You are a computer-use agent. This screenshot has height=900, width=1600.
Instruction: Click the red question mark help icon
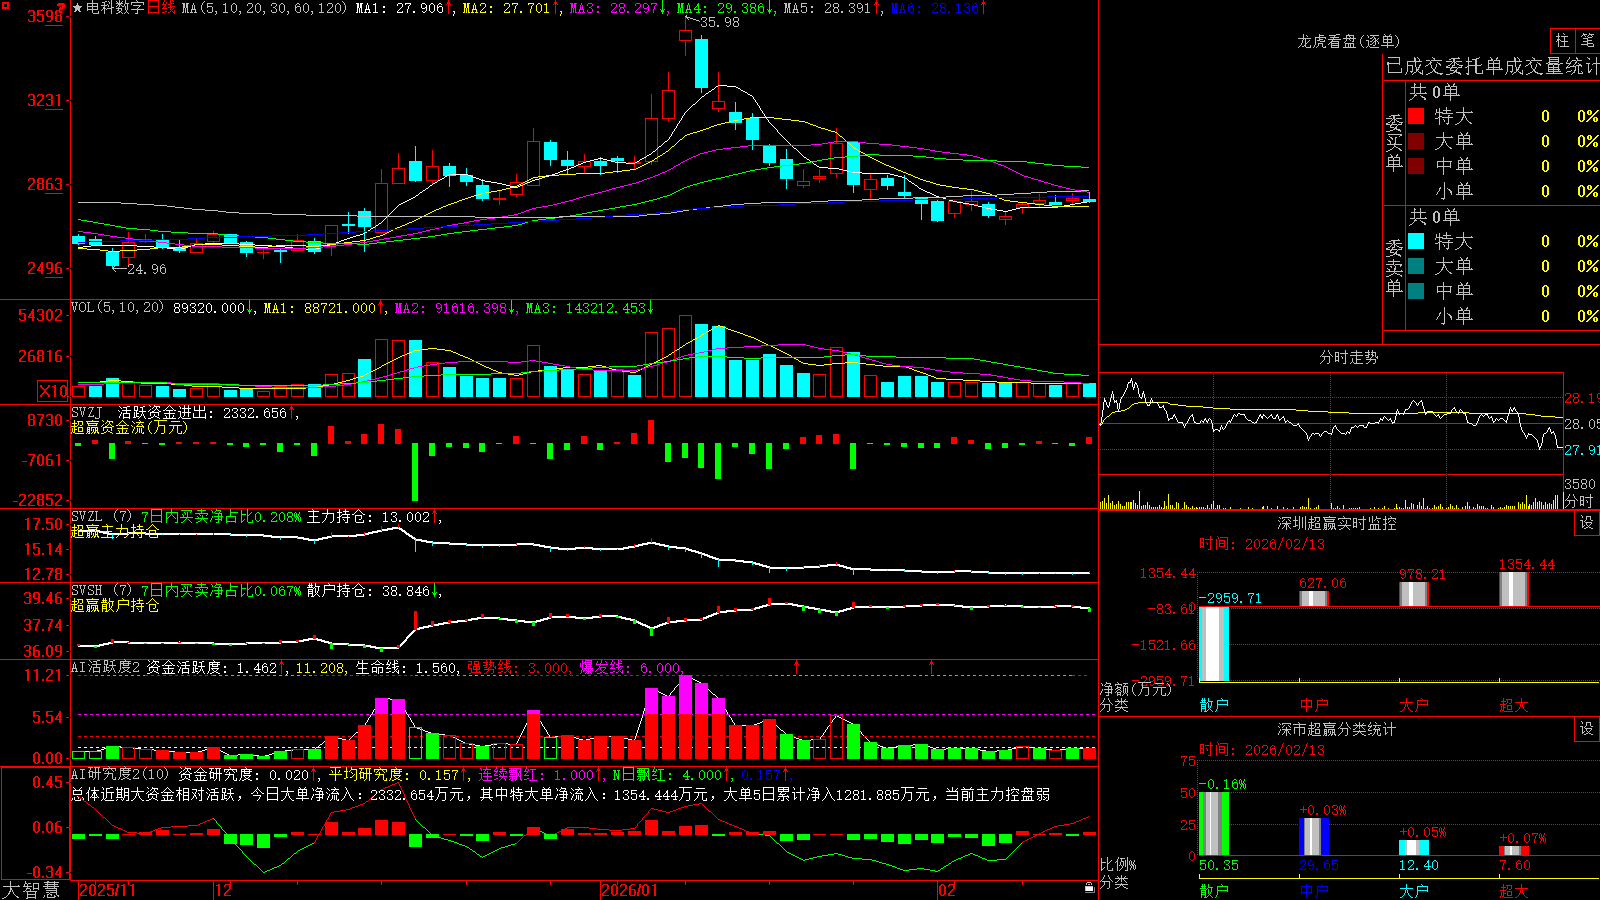[62, 6]
